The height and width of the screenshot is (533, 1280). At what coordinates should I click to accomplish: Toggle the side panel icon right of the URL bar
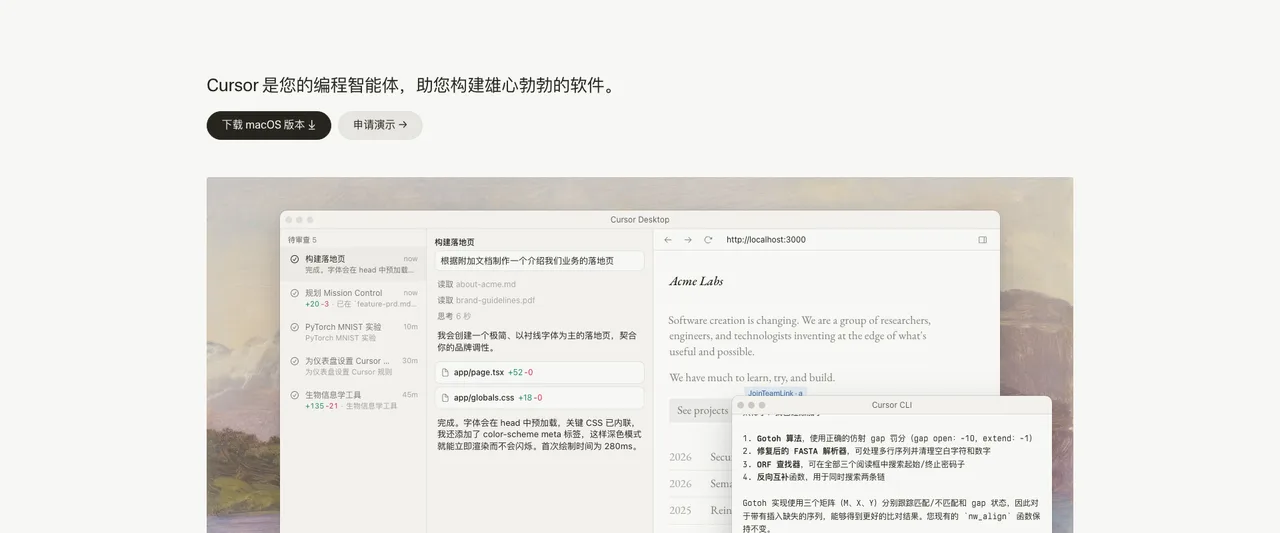[983, 240]
